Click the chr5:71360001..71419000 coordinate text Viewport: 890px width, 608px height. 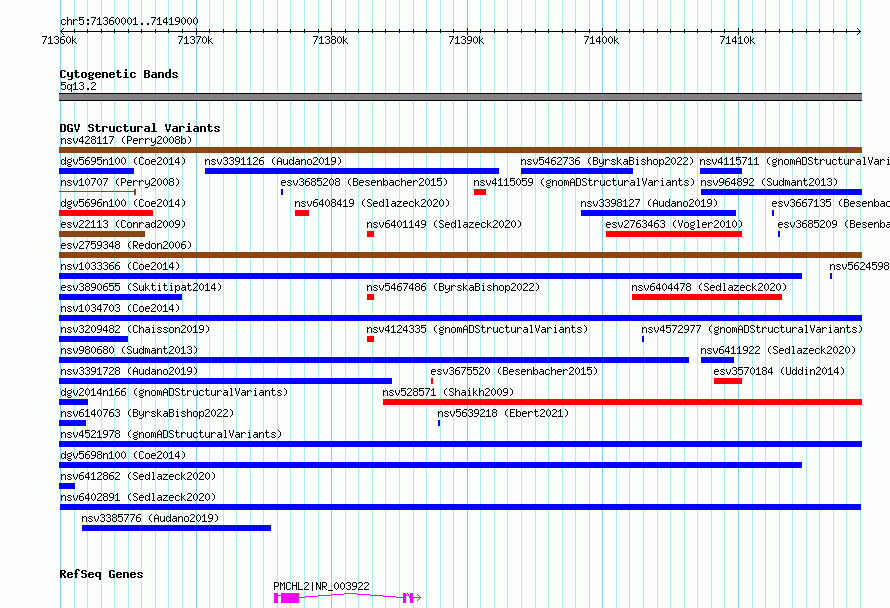129,22
